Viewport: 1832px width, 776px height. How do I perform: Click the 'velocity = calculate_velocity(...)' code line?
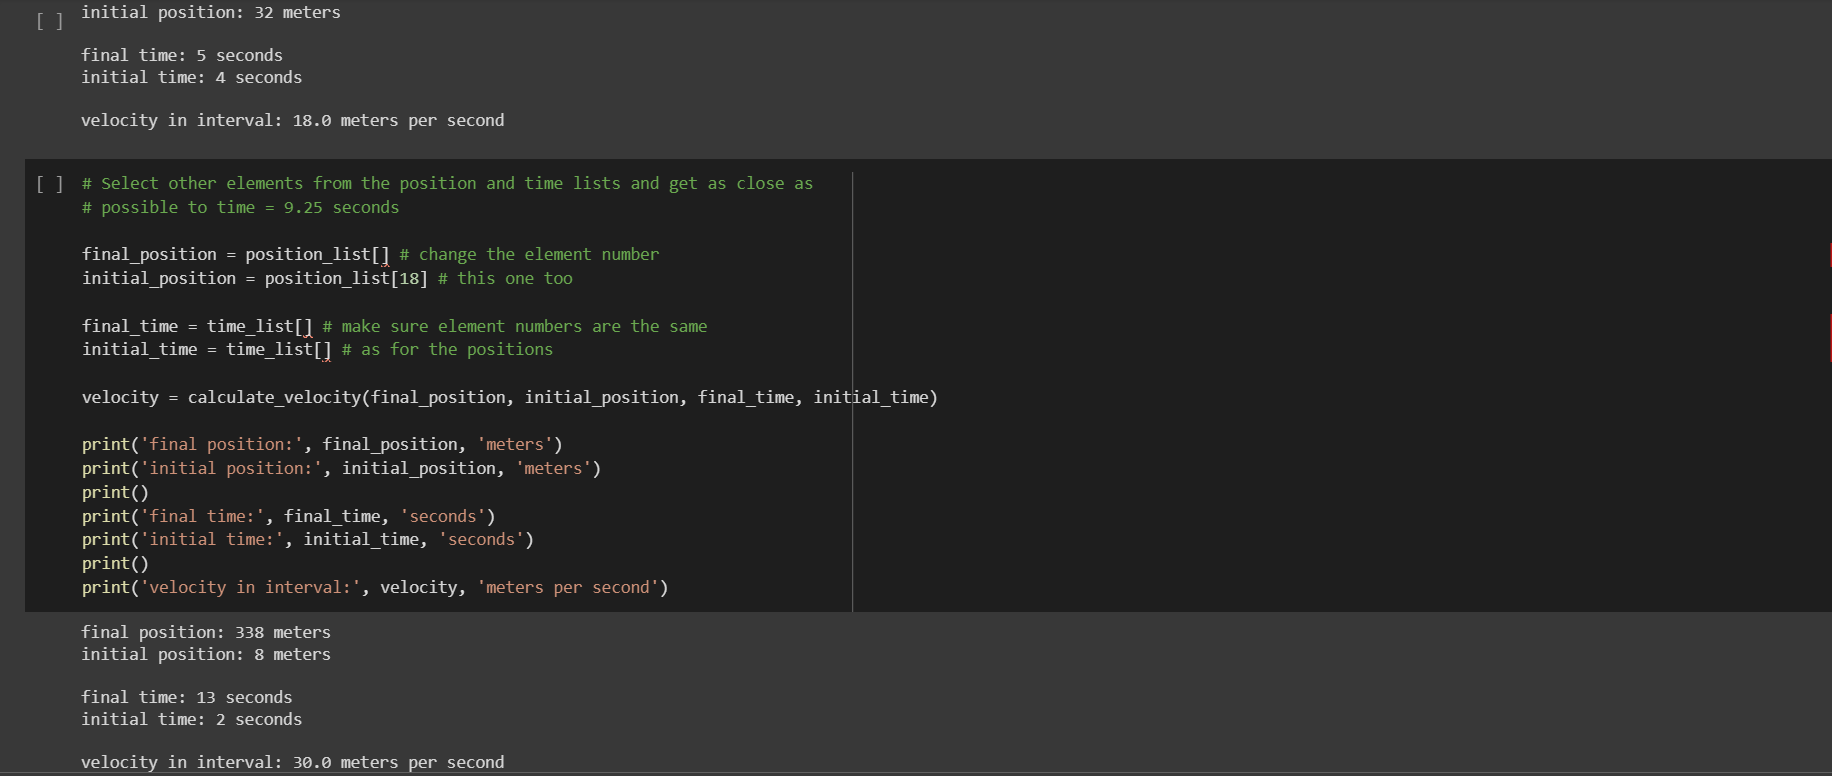[510, 397]
